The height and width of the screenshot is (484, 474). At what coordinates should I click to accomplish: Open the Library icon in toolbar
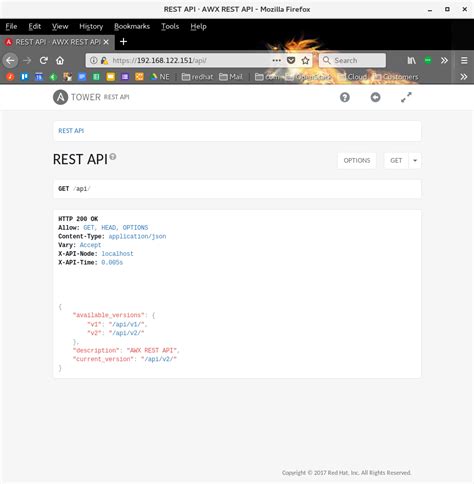[411, 60]
